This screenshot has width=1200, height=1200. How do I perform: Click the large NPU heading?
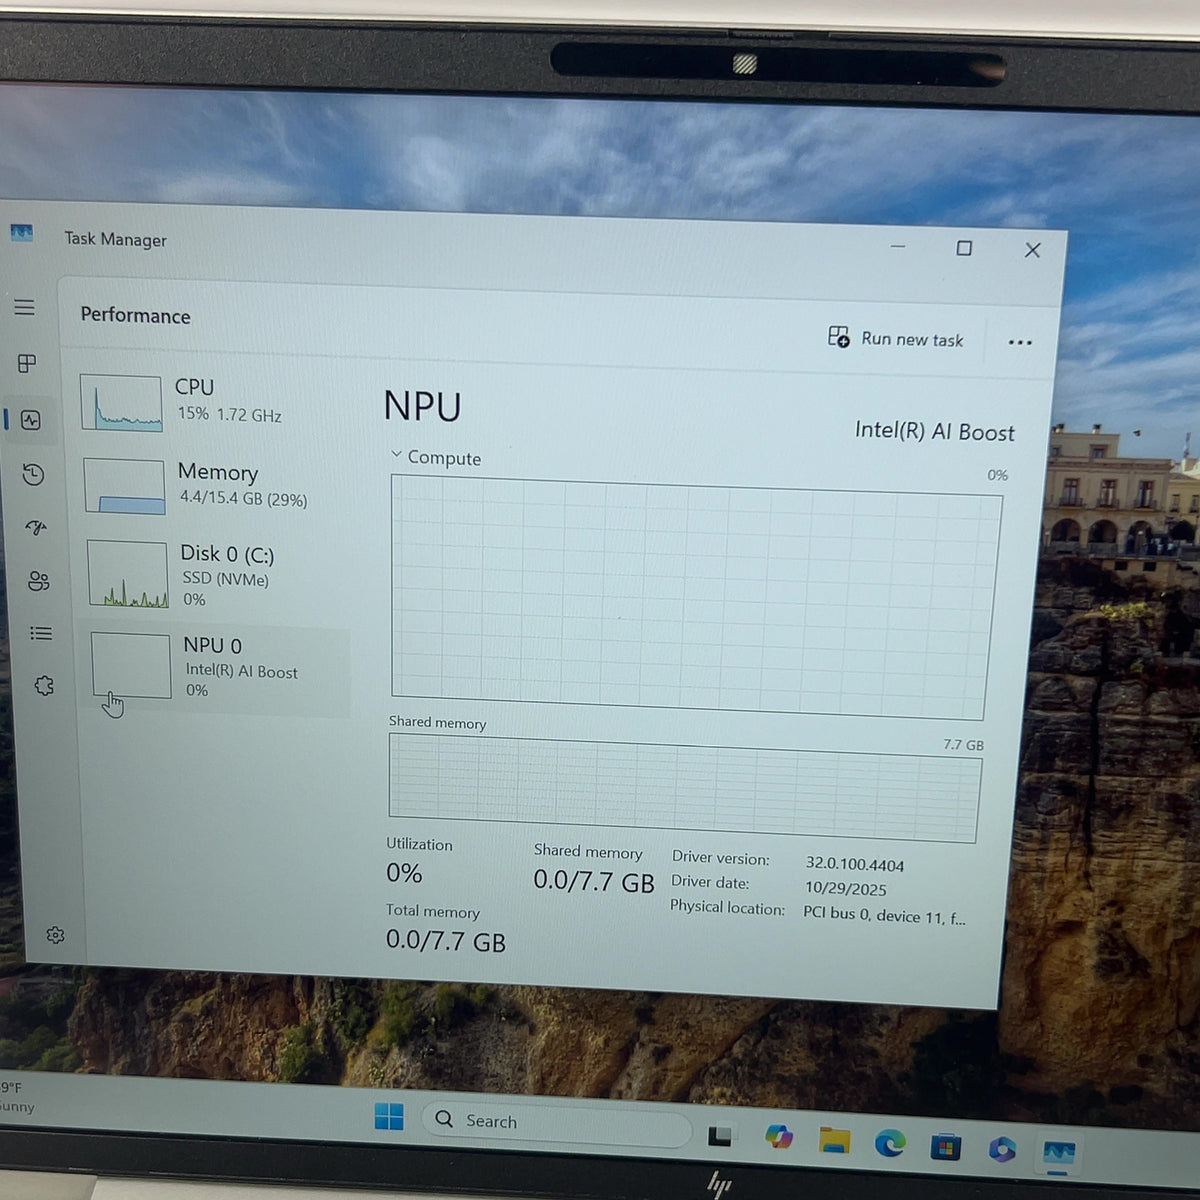click(x=422, y=407)
